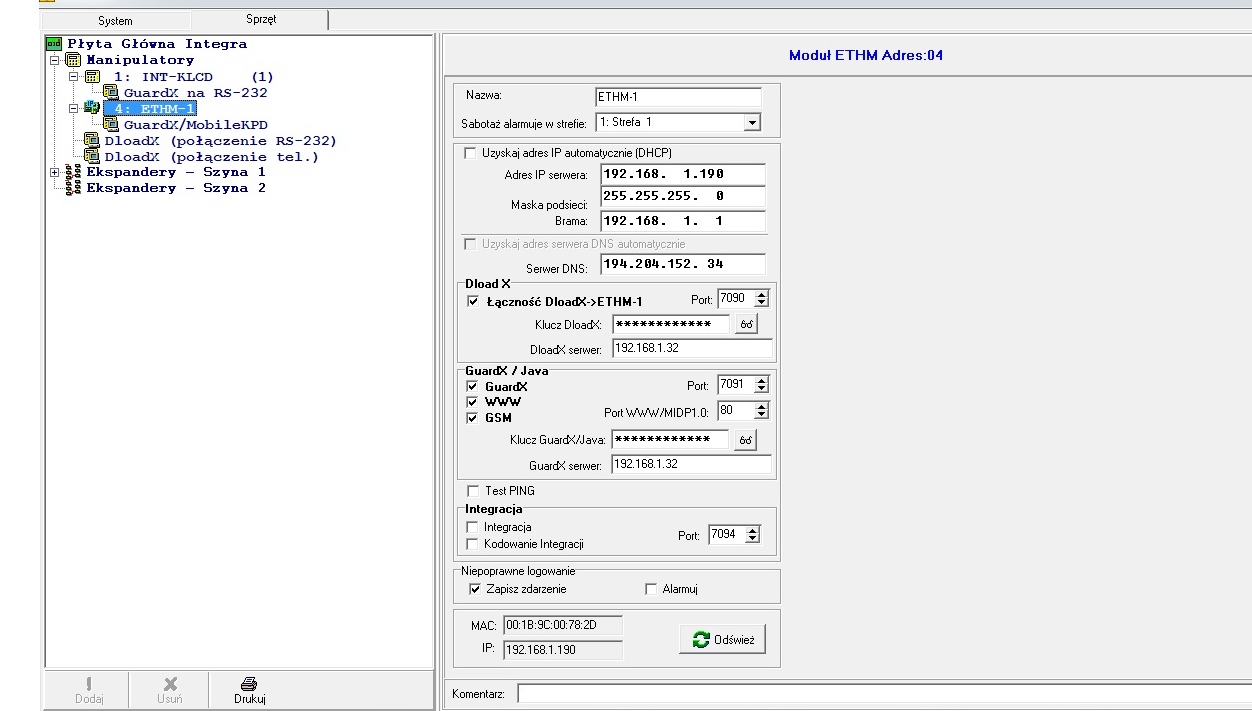Click the Ekspandery - Szyna 2 icon

[73, 188]
